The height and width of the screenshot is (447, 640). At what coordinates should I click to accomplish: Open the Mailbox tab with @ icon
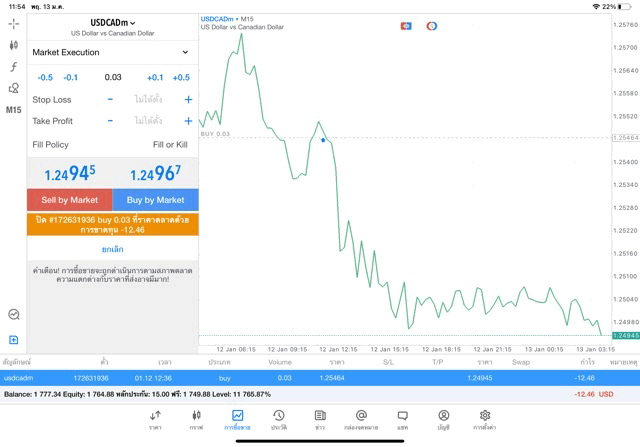361,420
